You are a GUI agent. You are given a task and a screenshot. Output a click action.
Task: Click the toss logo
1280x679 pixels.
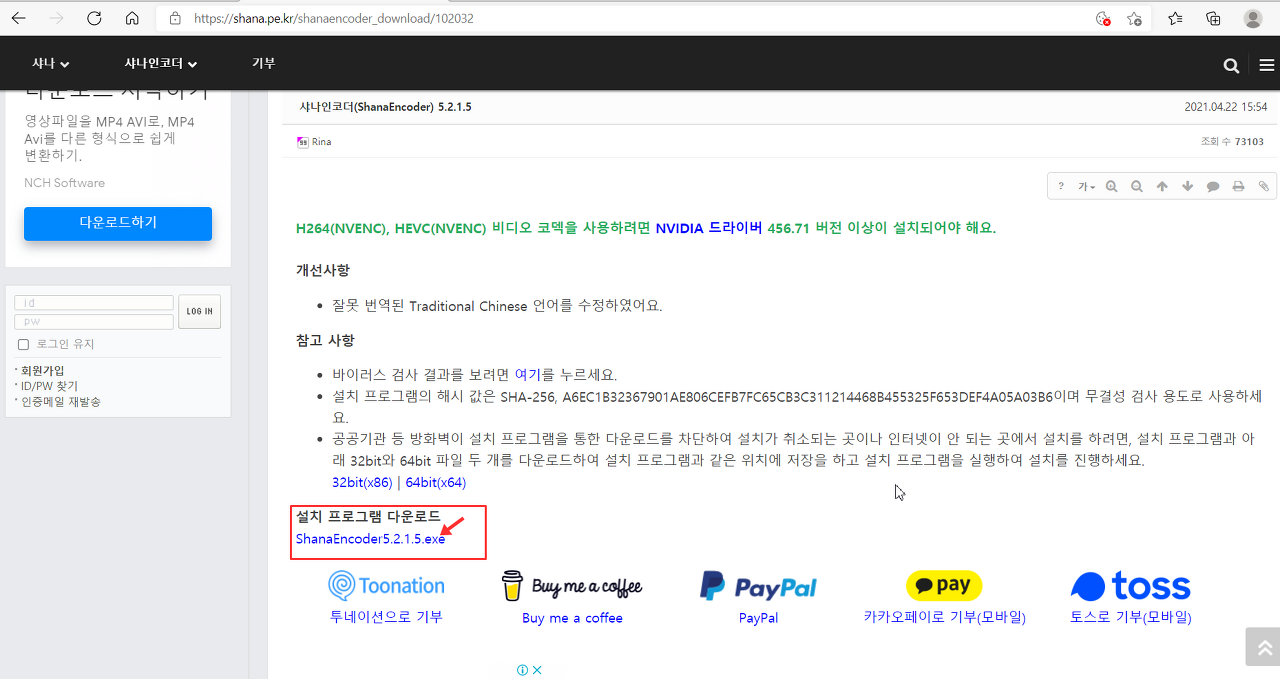pos(1131,586)
